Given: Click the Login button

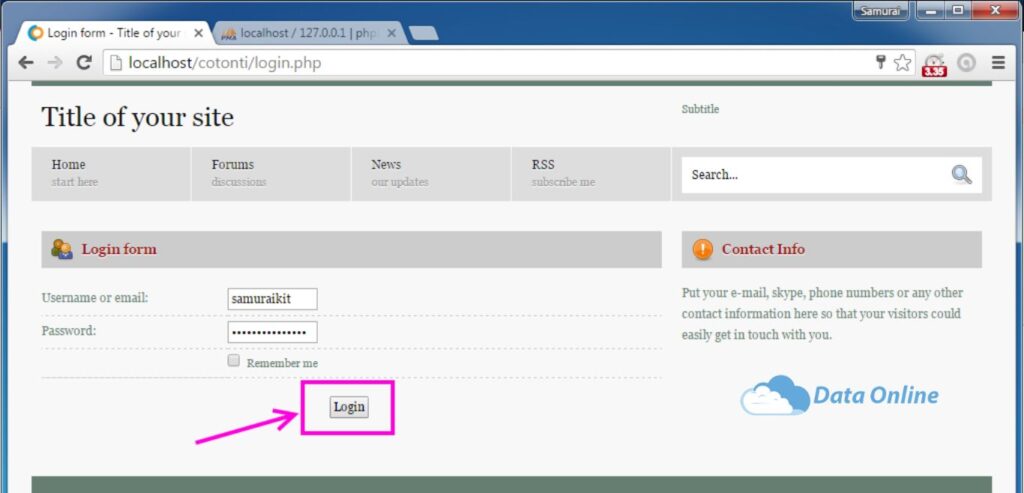Looking at the screenshot, I should (x=349, y=407).
